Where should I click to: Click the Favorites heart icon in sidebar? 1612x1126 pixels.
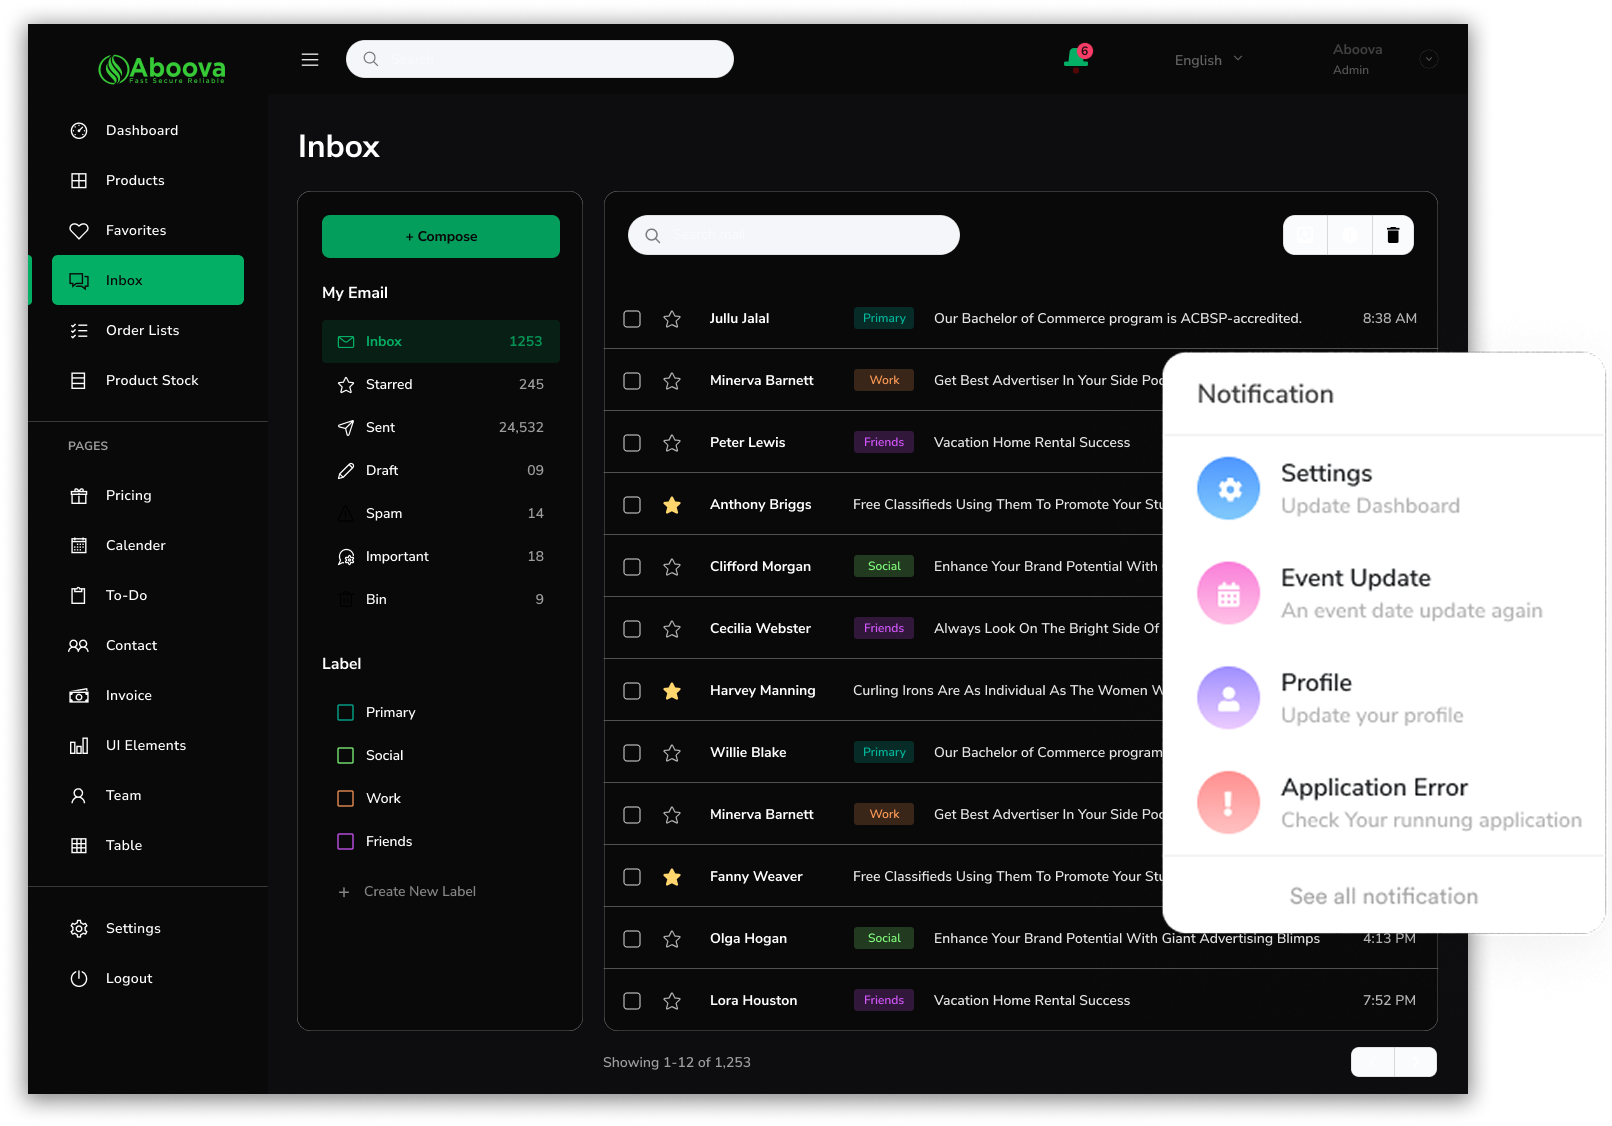[79, 230]
